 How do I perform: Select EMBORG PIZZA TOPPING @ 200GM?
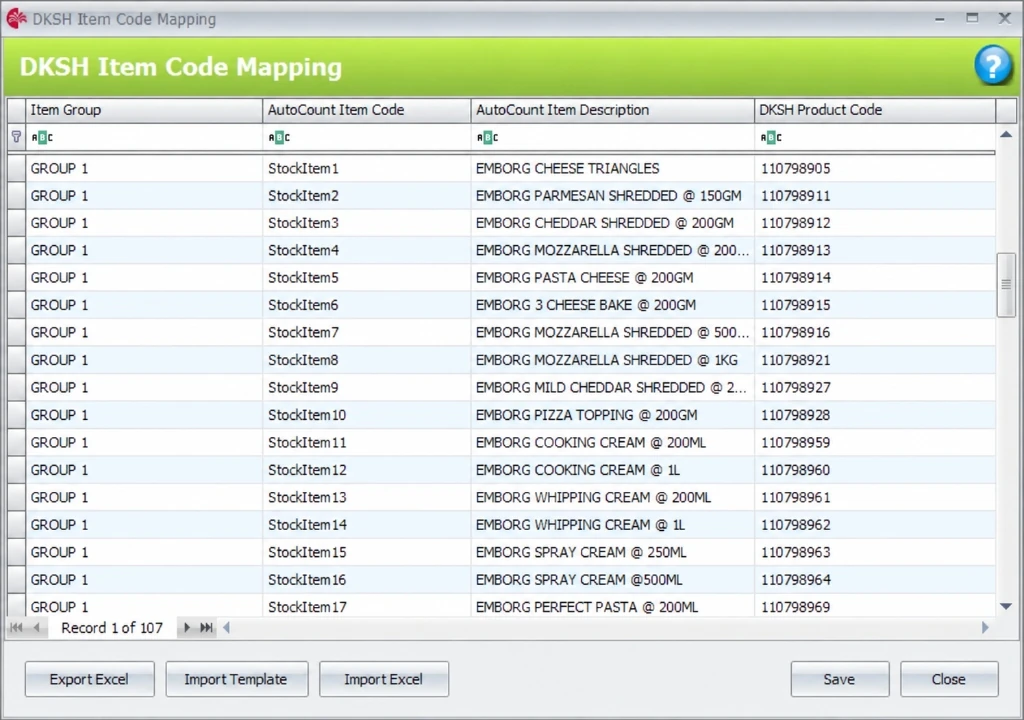[613, 415]
